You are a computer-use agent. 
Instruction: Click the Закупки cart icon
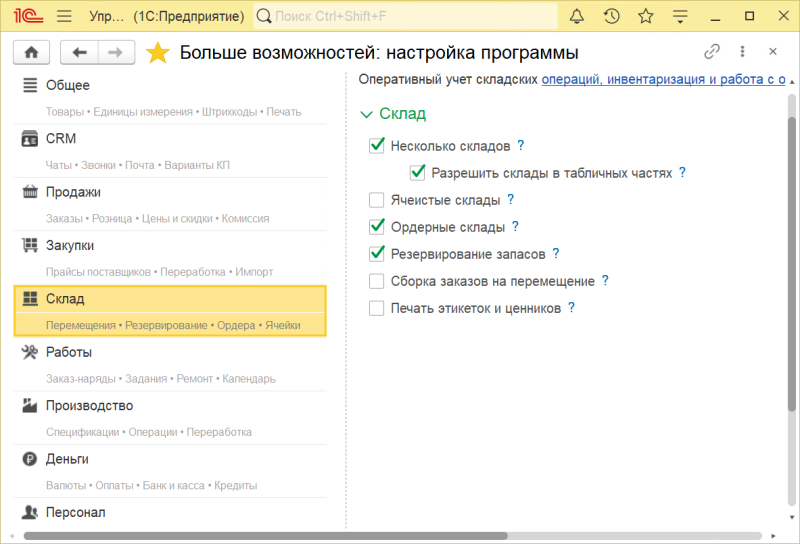[x=30, y=245]
